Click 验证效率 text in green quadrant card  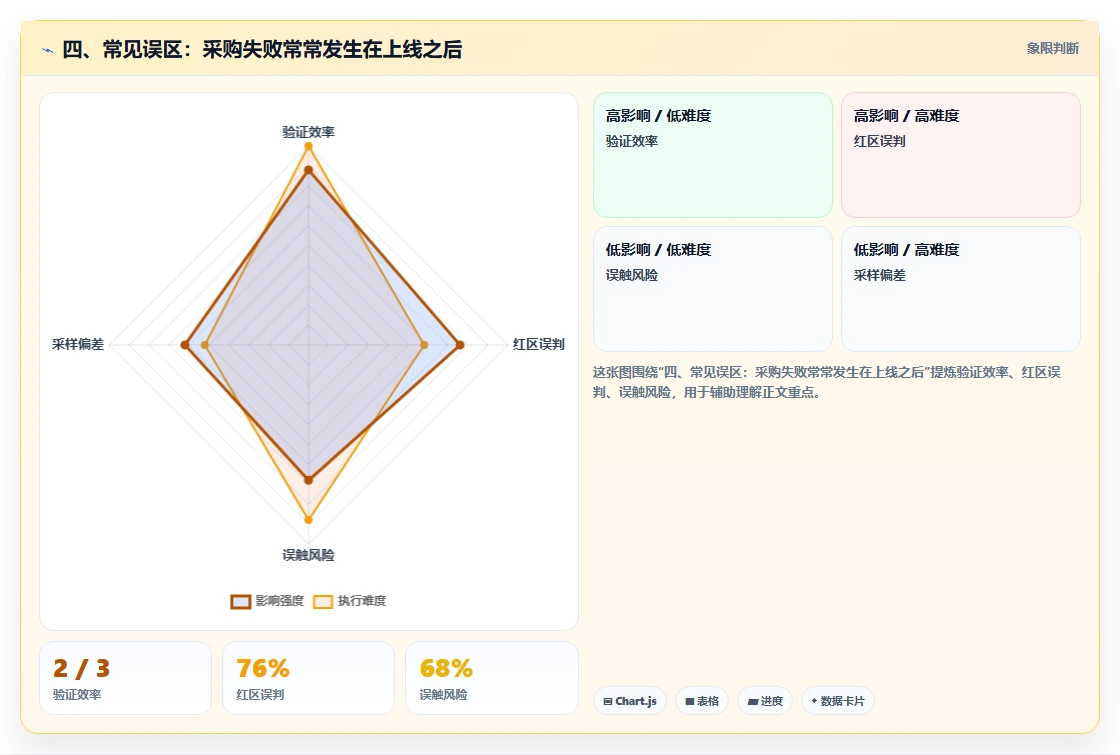pyautogui.click(x=631, y=141)
